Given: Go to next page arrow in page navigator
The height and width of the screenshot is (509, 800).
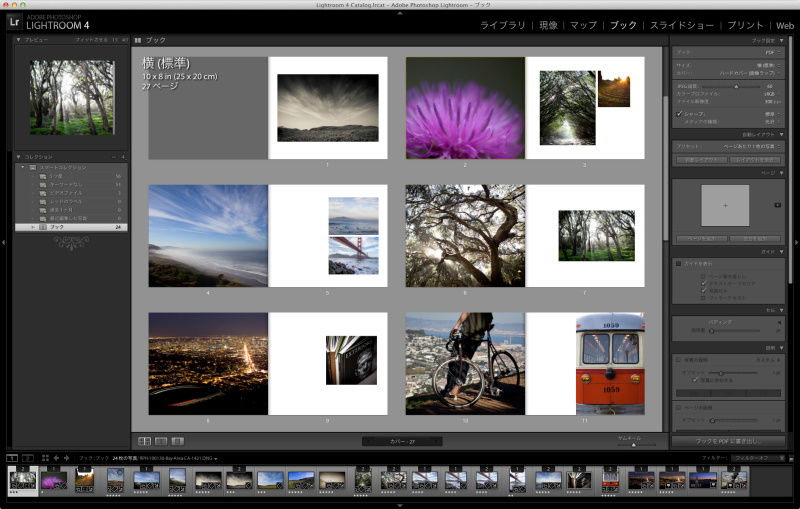Looking at the screenshot, I should (x=435, y=441).
